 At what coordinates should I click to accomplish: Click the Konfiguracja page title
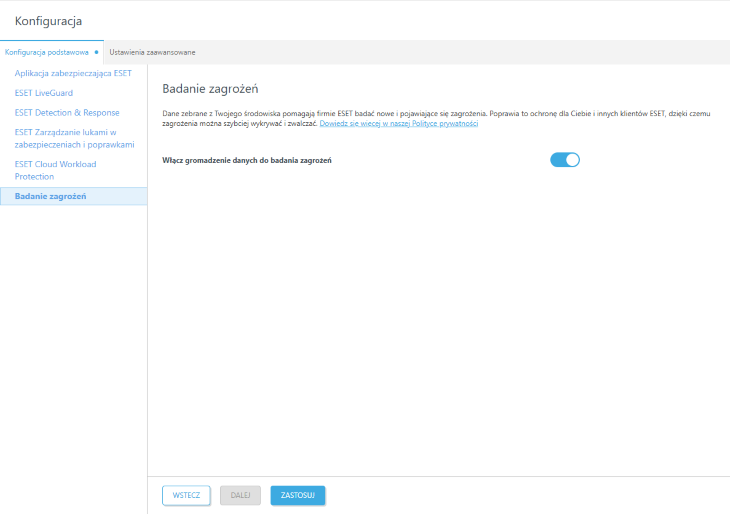tap(48, 21)
